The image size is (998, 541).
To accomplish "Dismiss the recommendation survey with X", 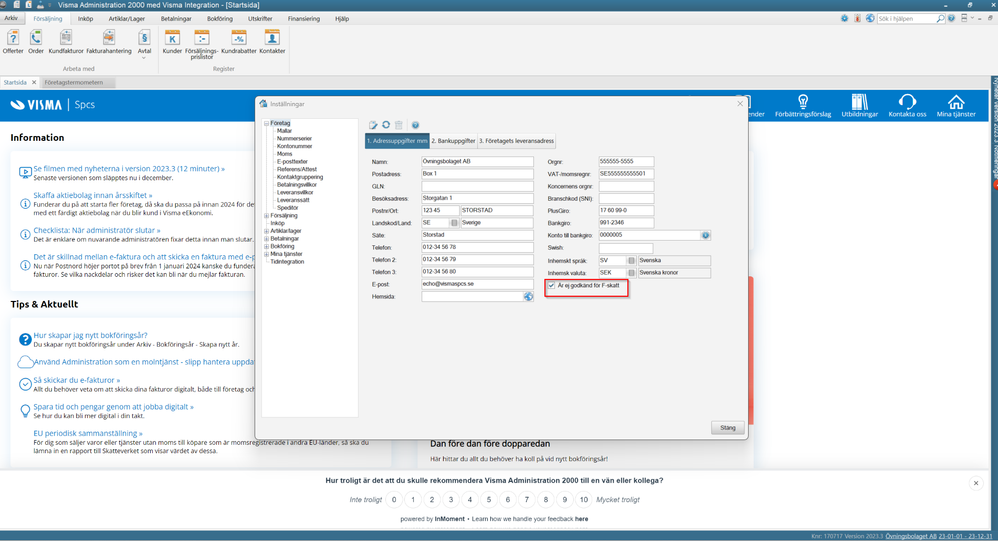I will 976,483.
